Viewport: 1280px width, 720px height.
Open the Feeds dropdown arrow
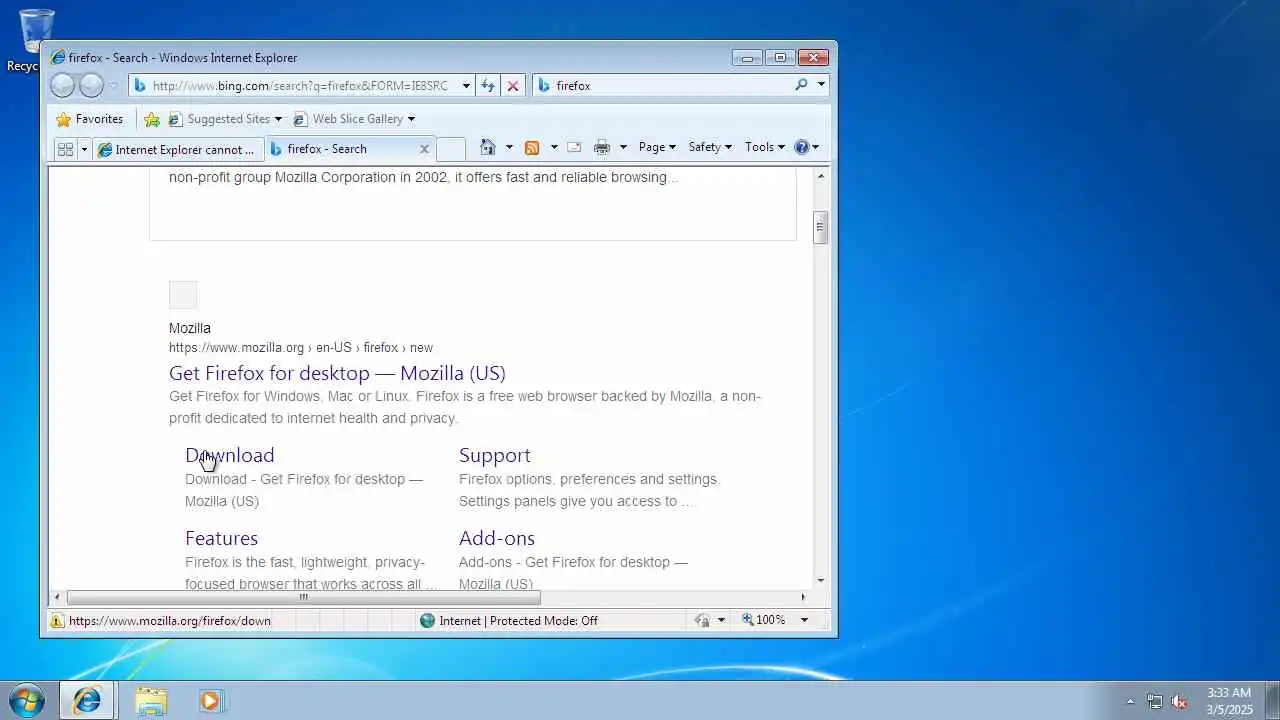click(x=554, y=147)
